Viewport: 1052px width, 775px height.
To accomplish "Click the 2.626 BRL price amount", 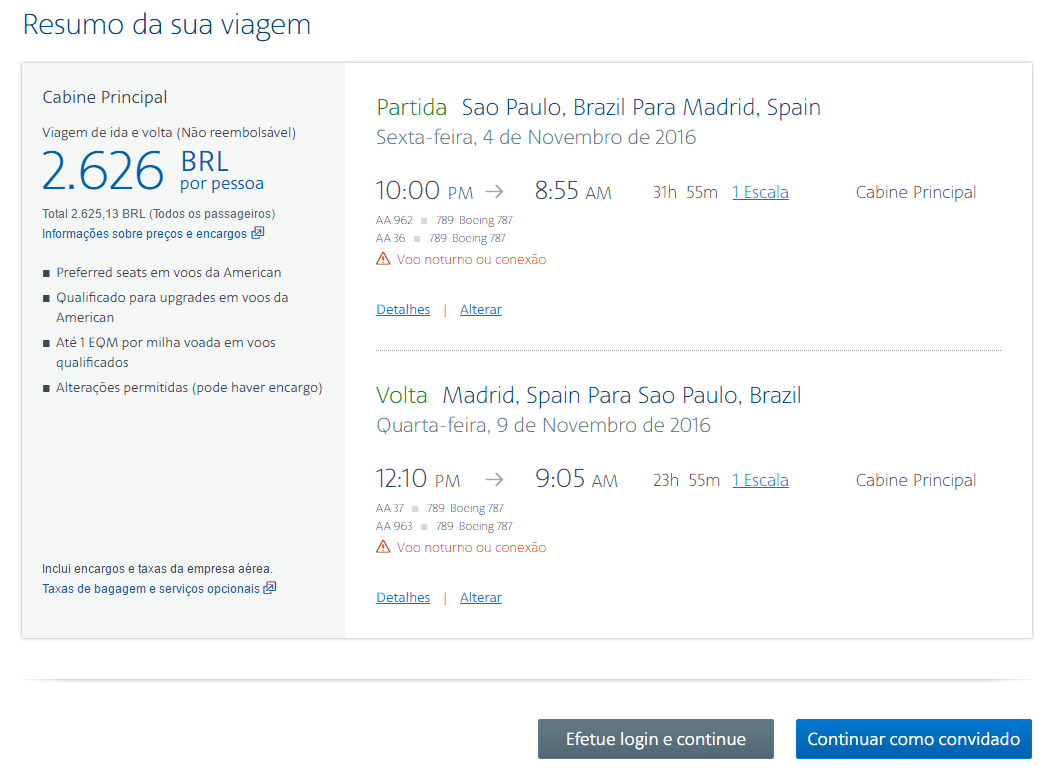I will coord(103,170).
